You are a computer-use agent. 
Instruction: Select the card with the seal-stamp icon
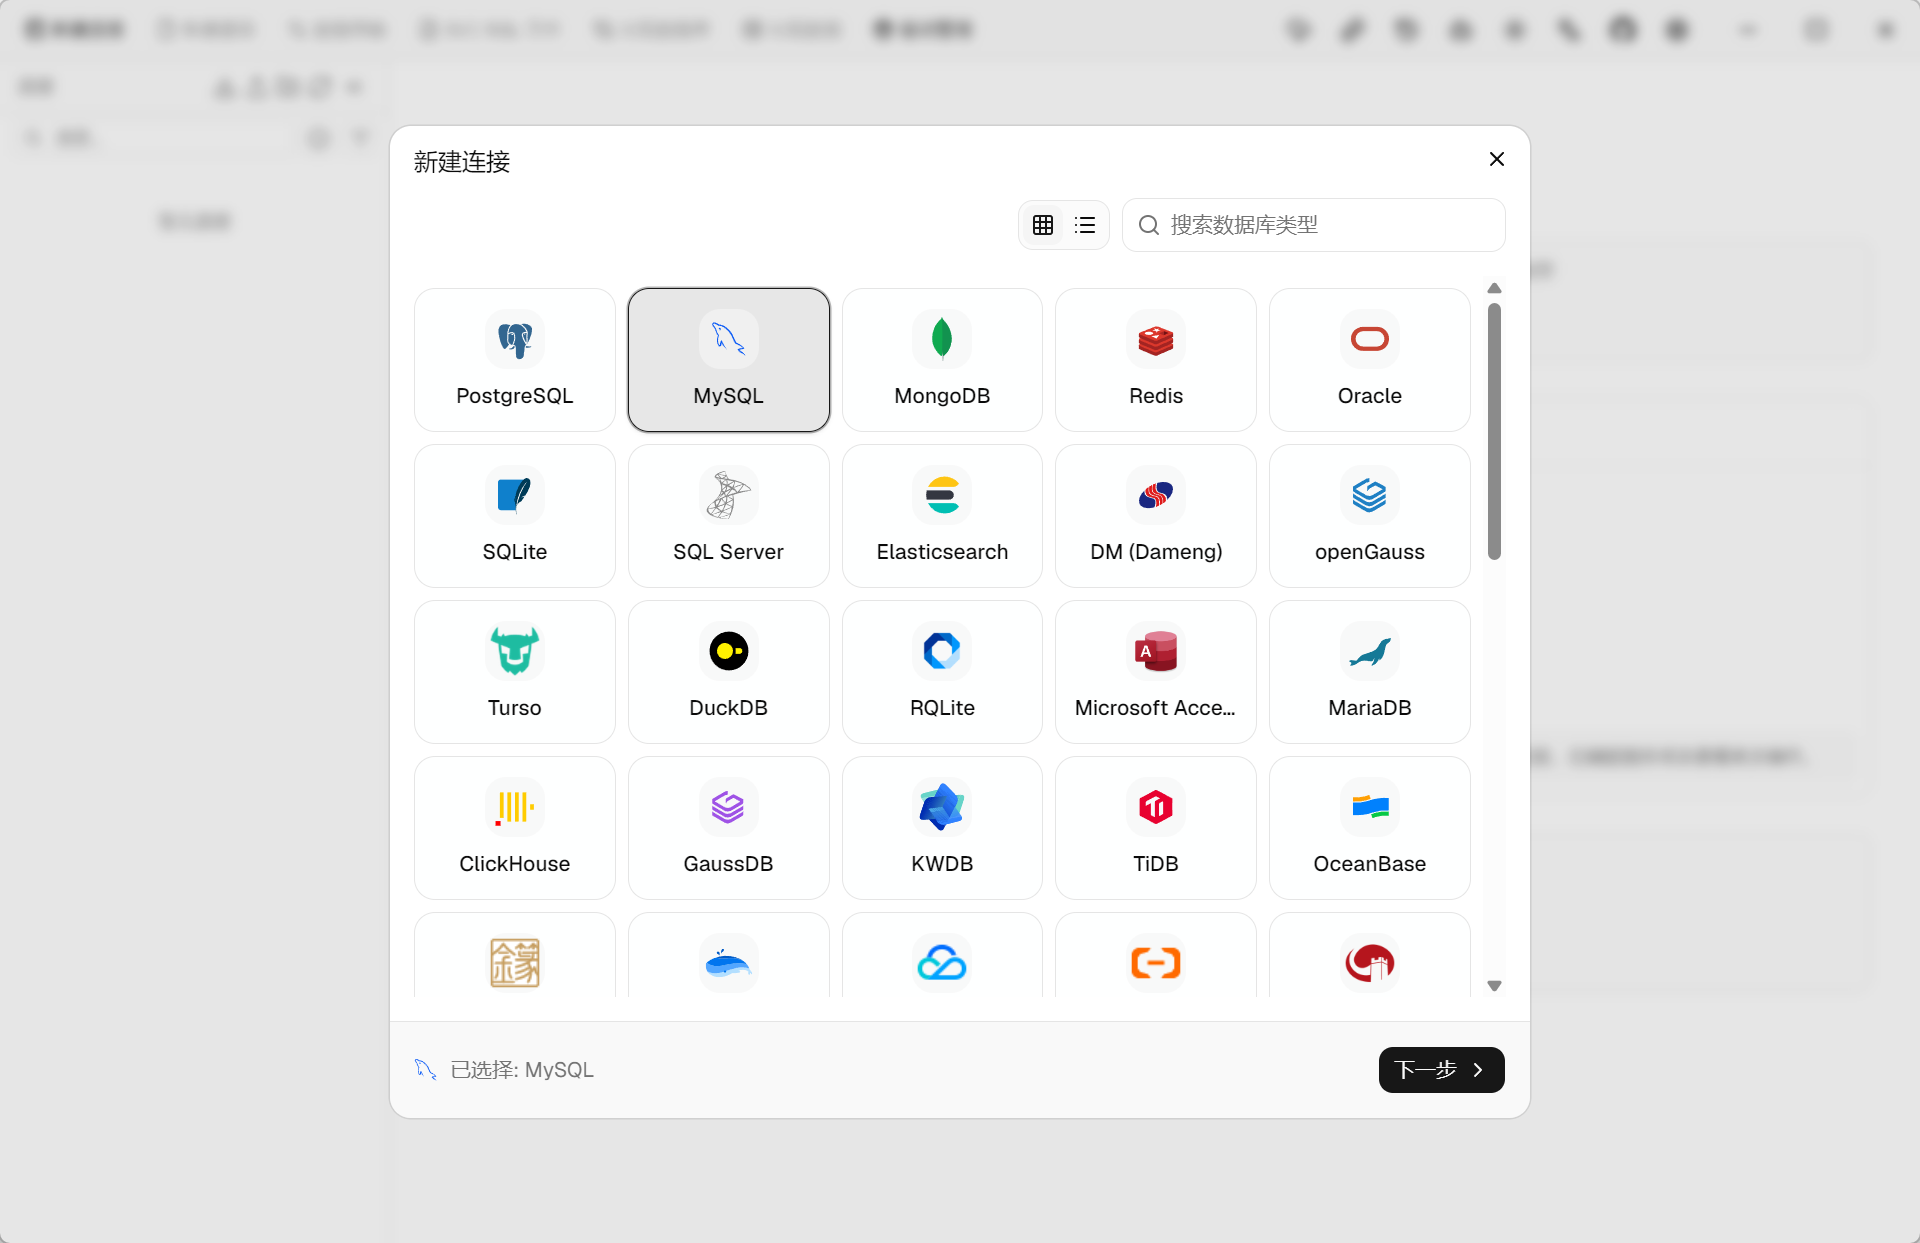click(x=515, y=956)
